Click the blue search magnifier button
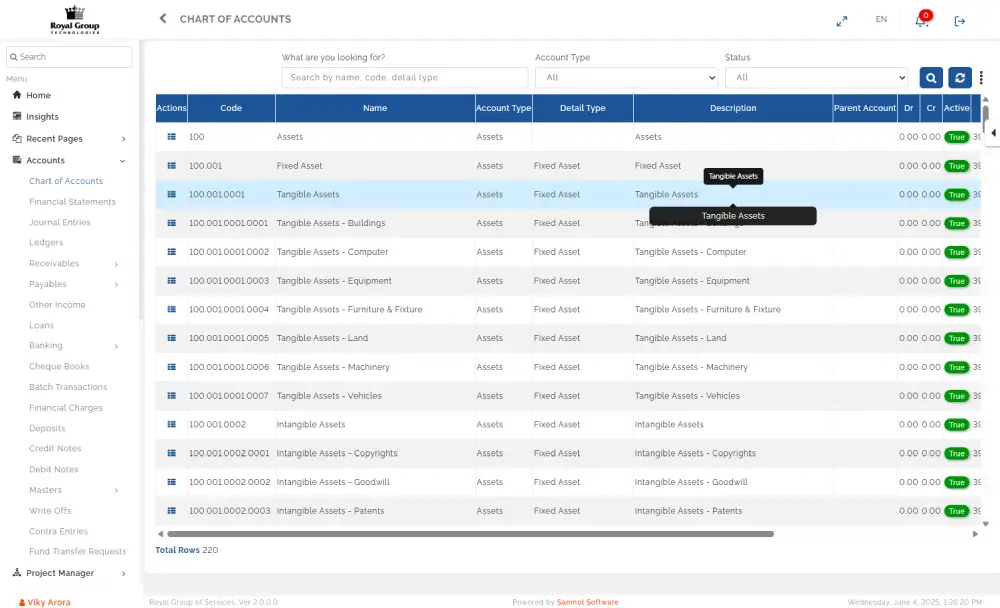 coord(931,78)
